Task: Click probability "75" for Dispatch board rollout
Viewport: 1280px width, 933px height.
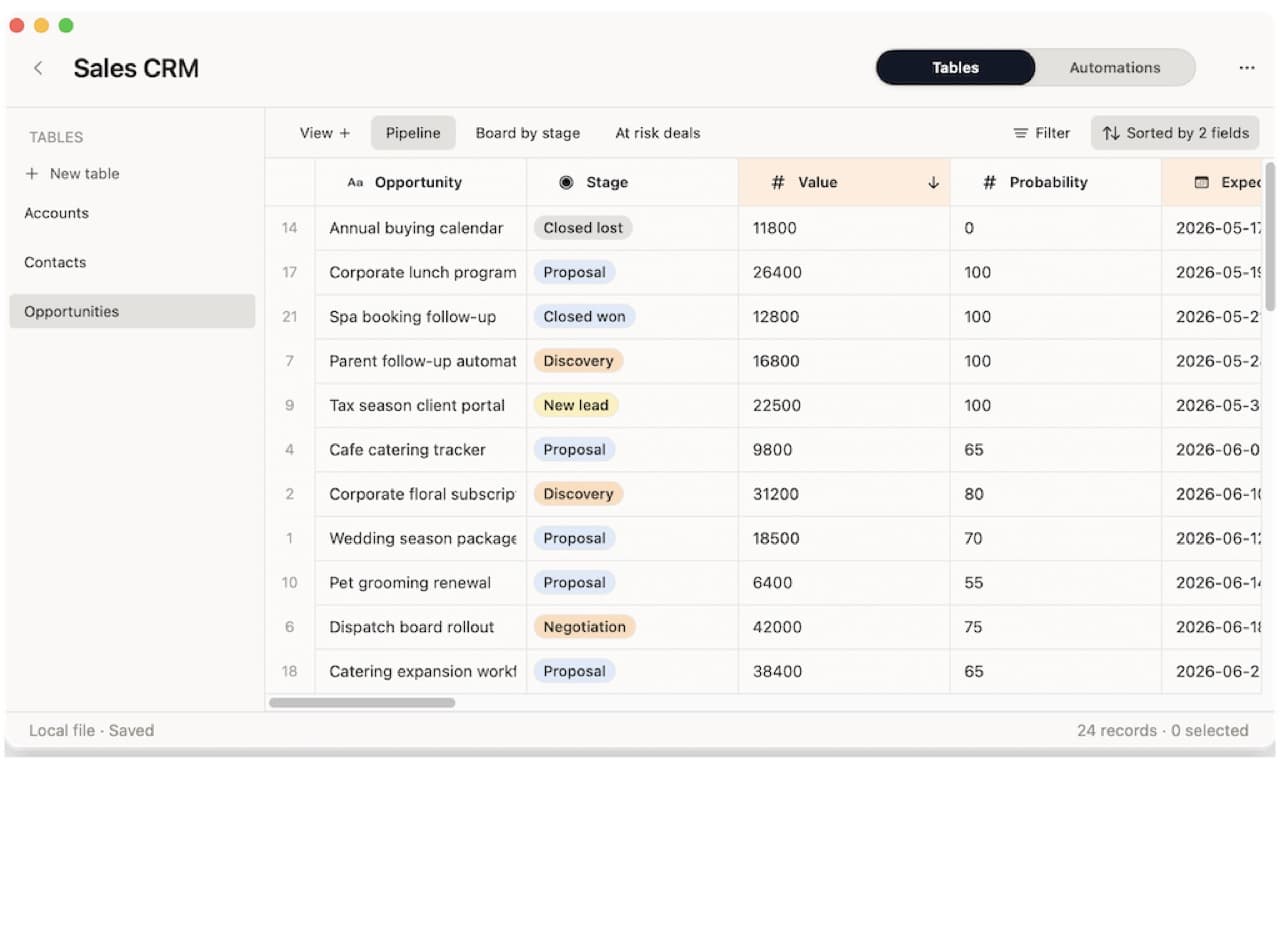Action: coord(1056,627)
